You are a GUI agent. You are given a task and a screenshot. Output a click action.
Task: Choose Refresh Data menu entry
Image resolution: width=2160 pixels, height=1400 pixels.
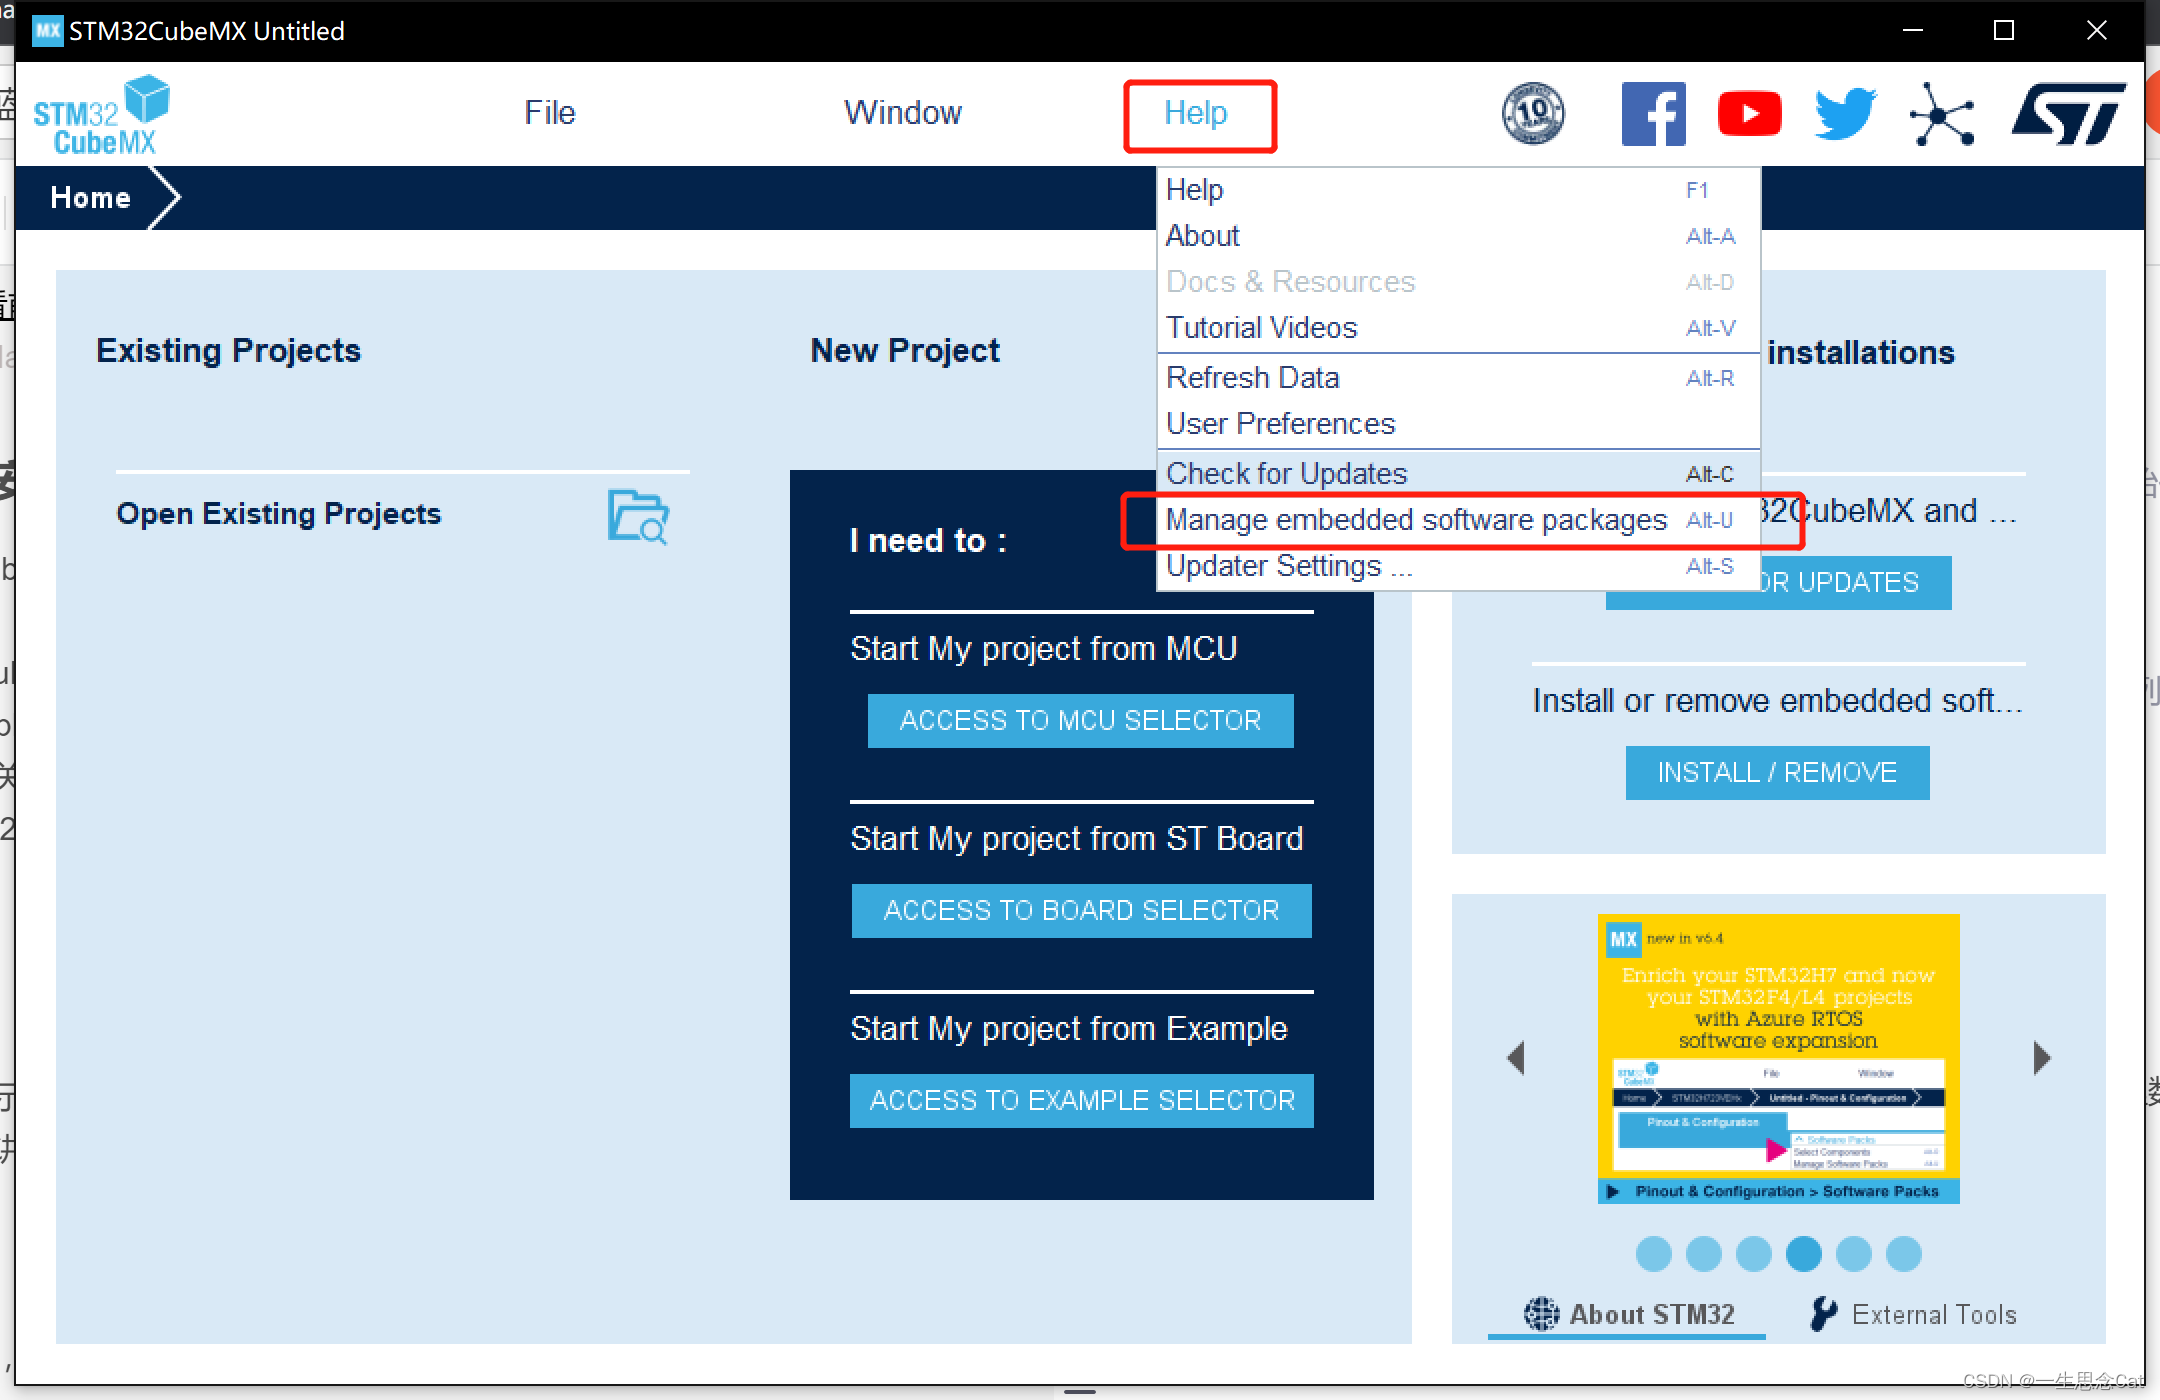click(x=1458, y=378)
